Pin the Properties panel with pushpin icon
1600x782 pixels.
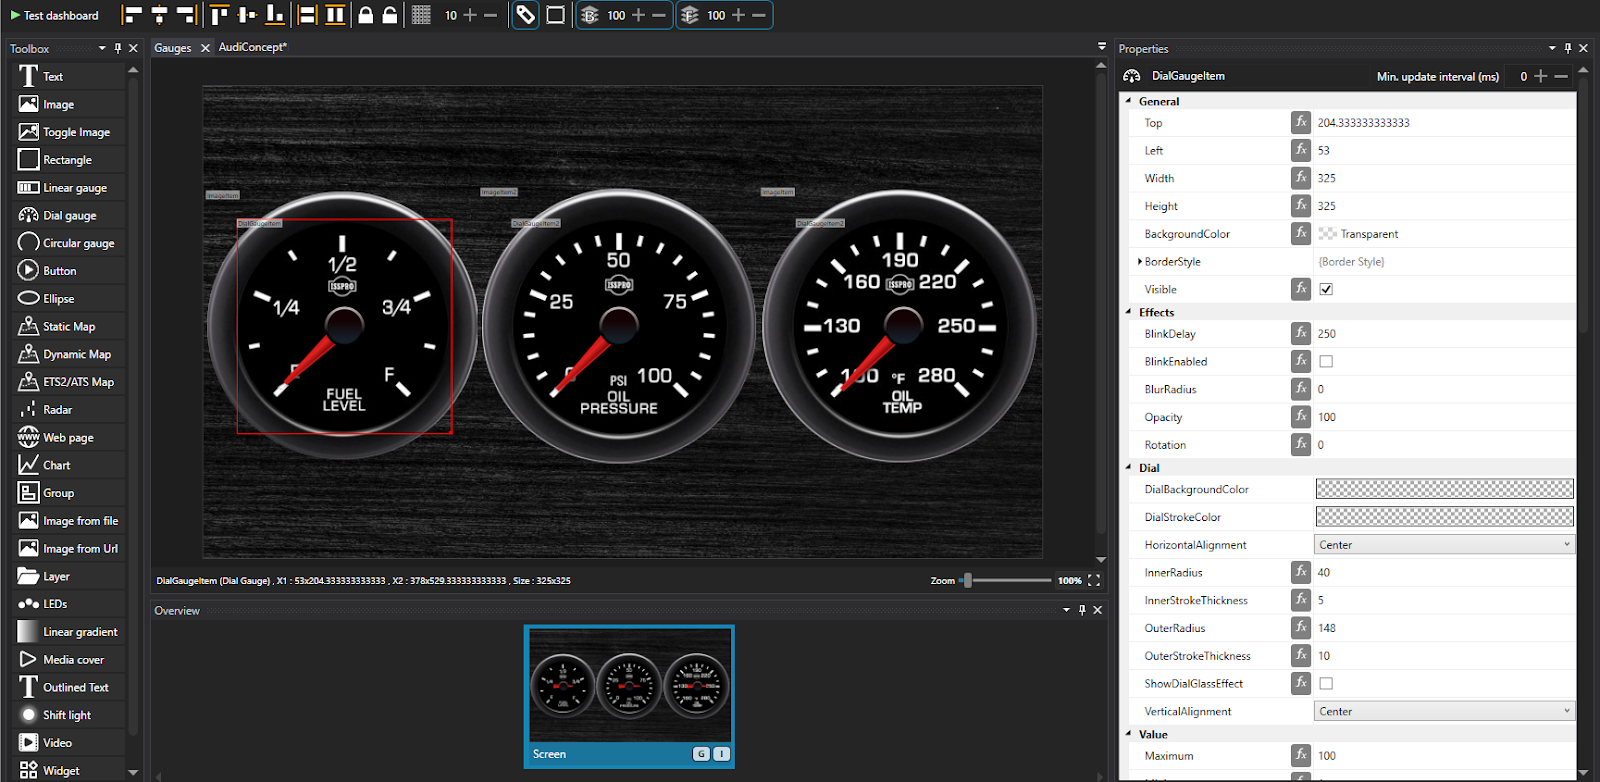(1568, 48)
